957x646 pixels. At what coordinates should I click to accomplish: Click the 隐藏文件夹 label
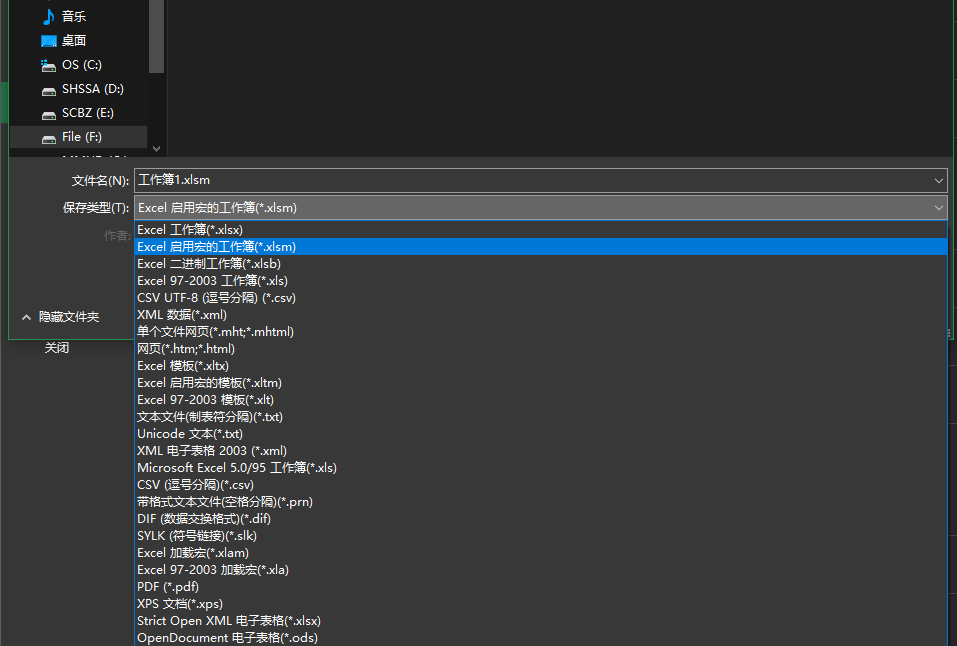coord(69,317)
